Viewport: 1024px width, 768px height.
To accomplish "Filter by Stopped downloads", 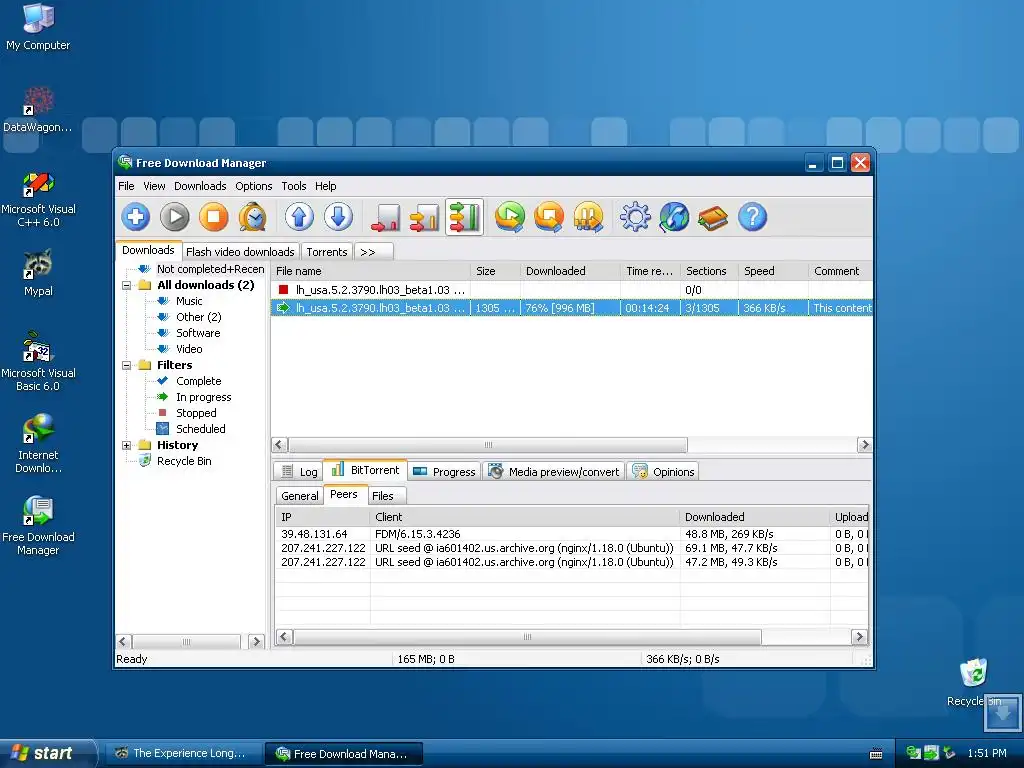I will [x=196, y=413].
